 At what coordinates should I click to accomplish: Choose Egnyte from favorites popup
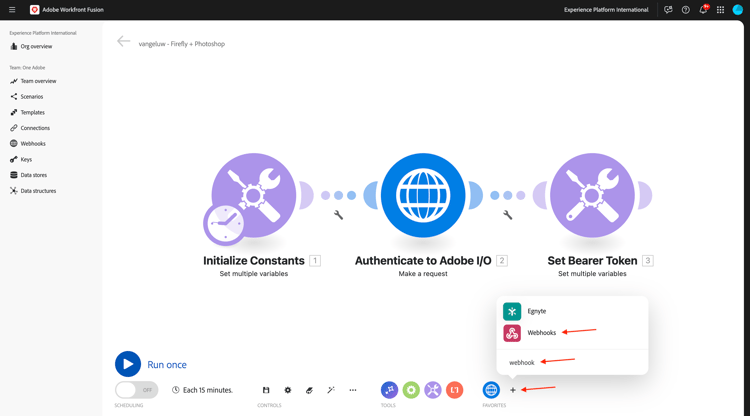[x=572, y=311]
